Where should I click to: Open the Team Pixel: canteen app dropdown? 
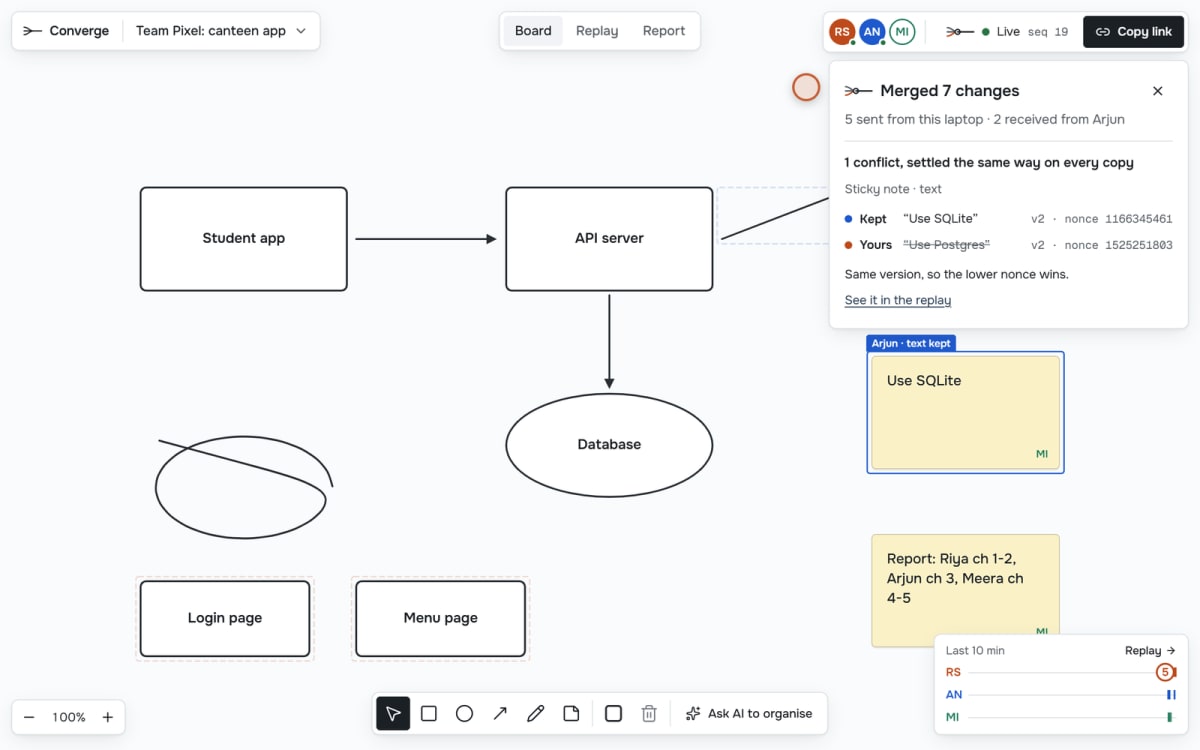pos(221,31)
